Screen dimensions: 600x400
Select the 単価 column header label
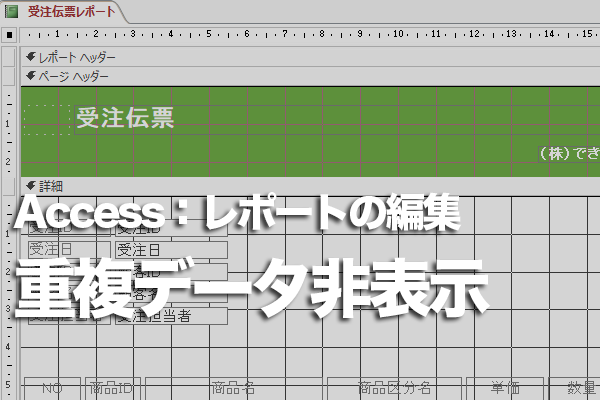point(505,389)
